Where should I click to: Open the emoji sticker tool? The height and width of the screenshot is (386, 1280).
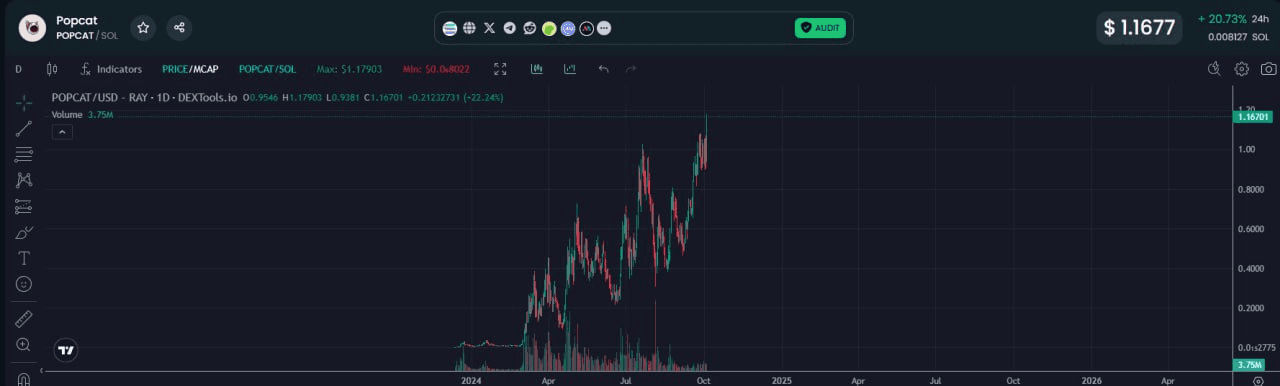click(24, 284)
